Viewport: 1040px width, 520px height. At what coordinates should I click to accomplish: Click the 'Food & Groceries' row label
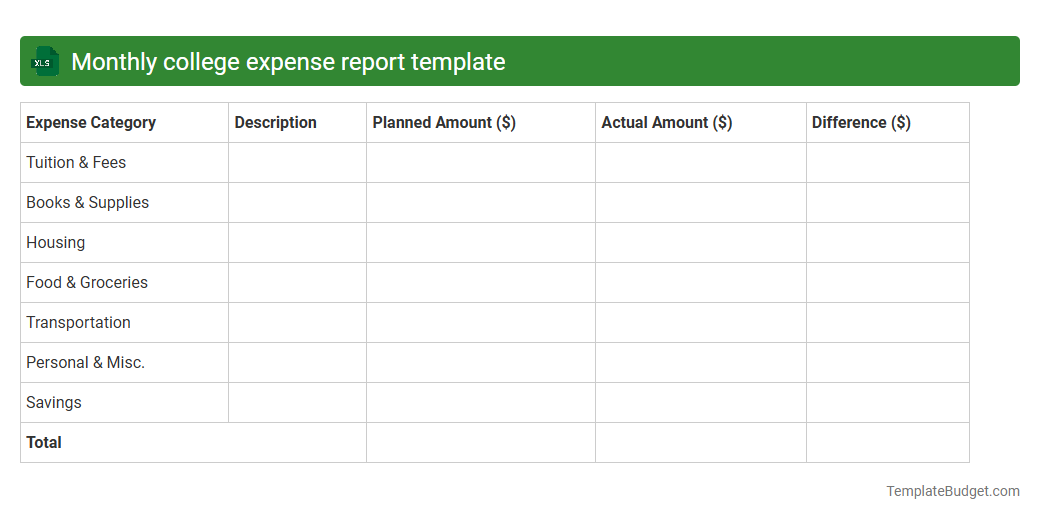click(87, 283)
